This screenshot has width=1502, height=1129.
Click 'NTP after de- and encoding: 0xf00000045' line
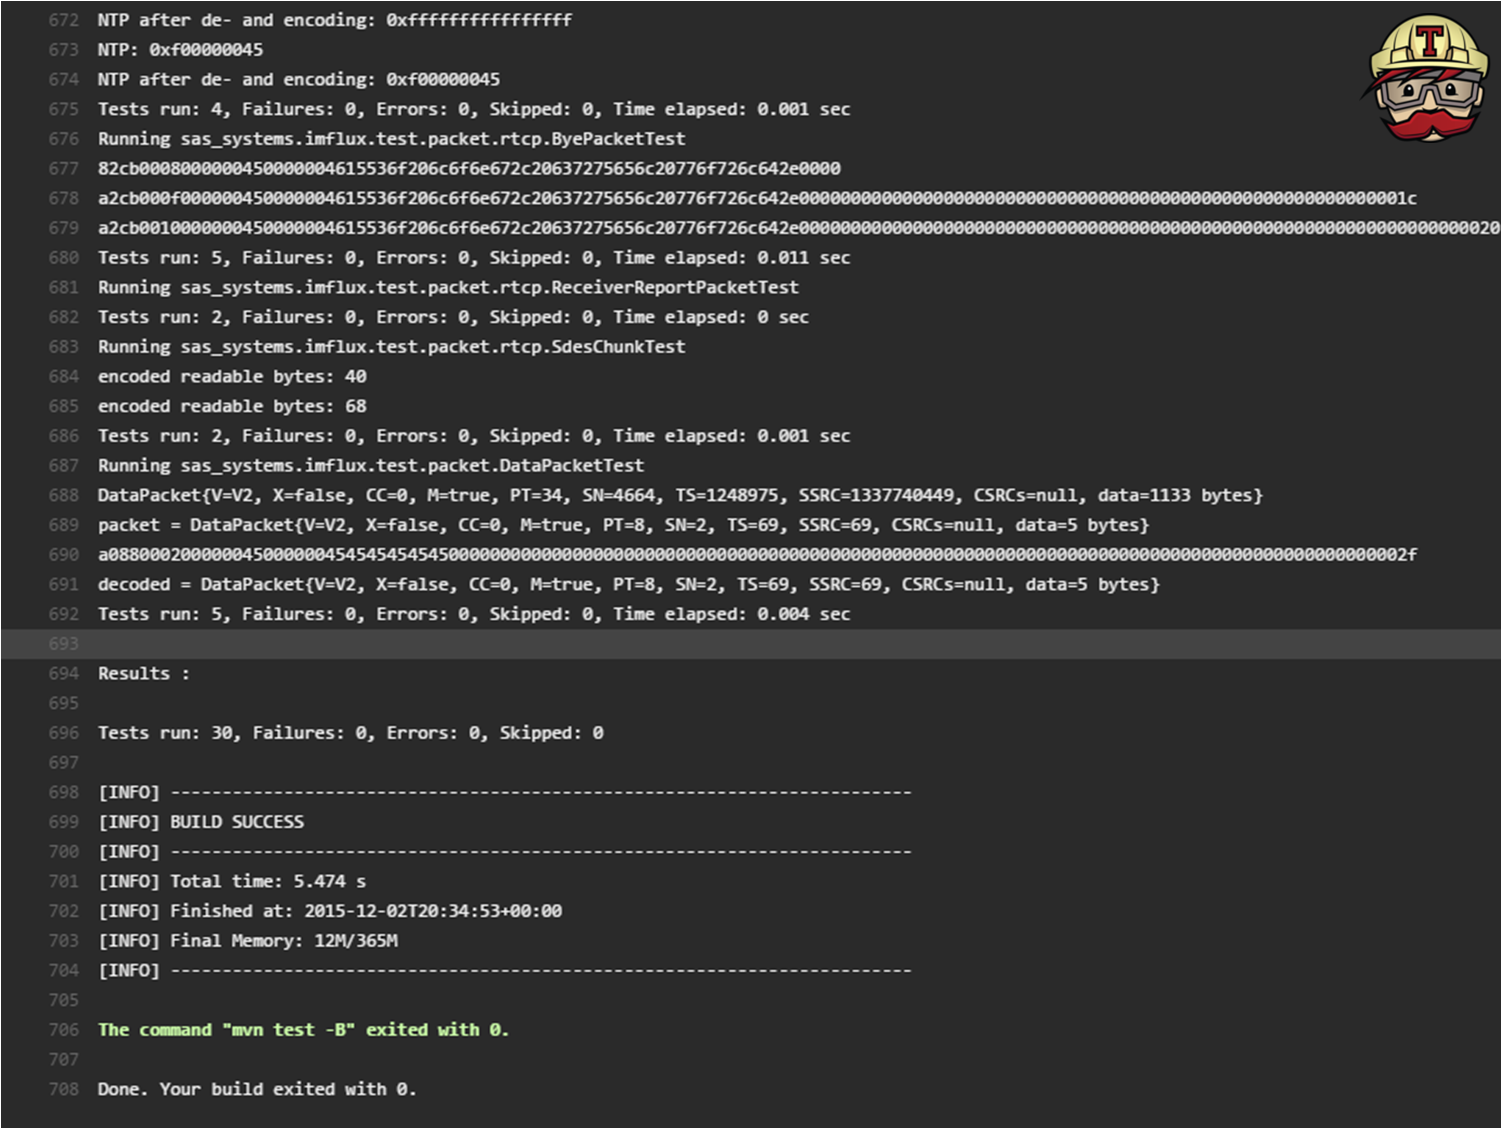(299, 79)
